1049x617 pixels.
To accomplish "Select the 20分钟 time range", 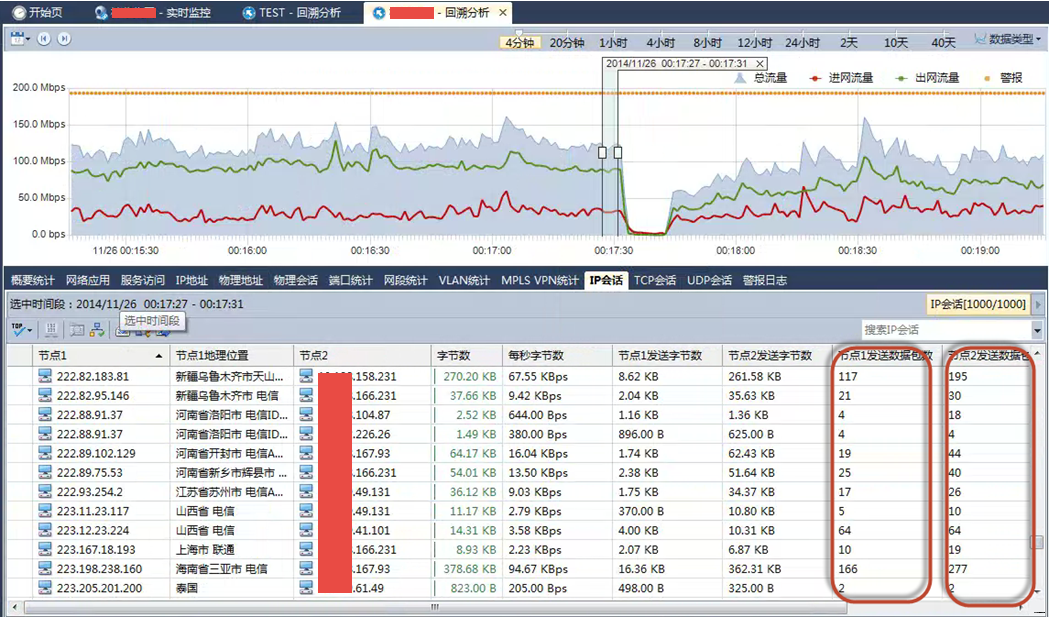I will click(567, 43).
